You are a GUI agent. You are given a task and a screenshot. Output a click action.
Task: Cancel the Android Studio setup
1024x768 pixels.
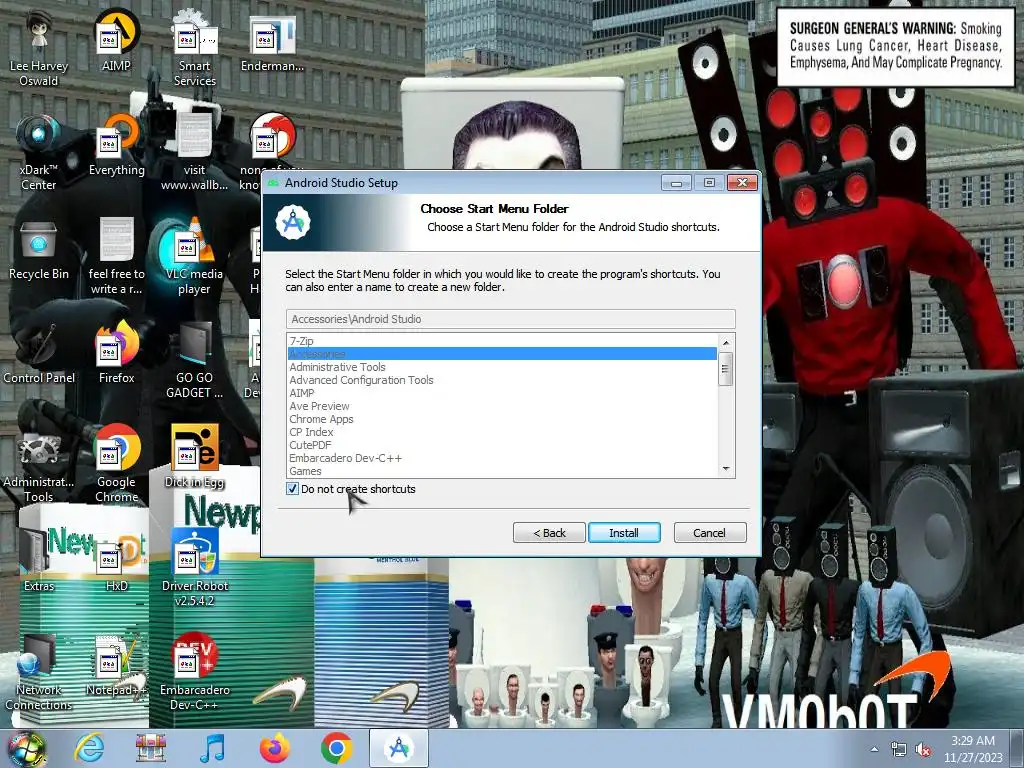click(x=709, y=533)
